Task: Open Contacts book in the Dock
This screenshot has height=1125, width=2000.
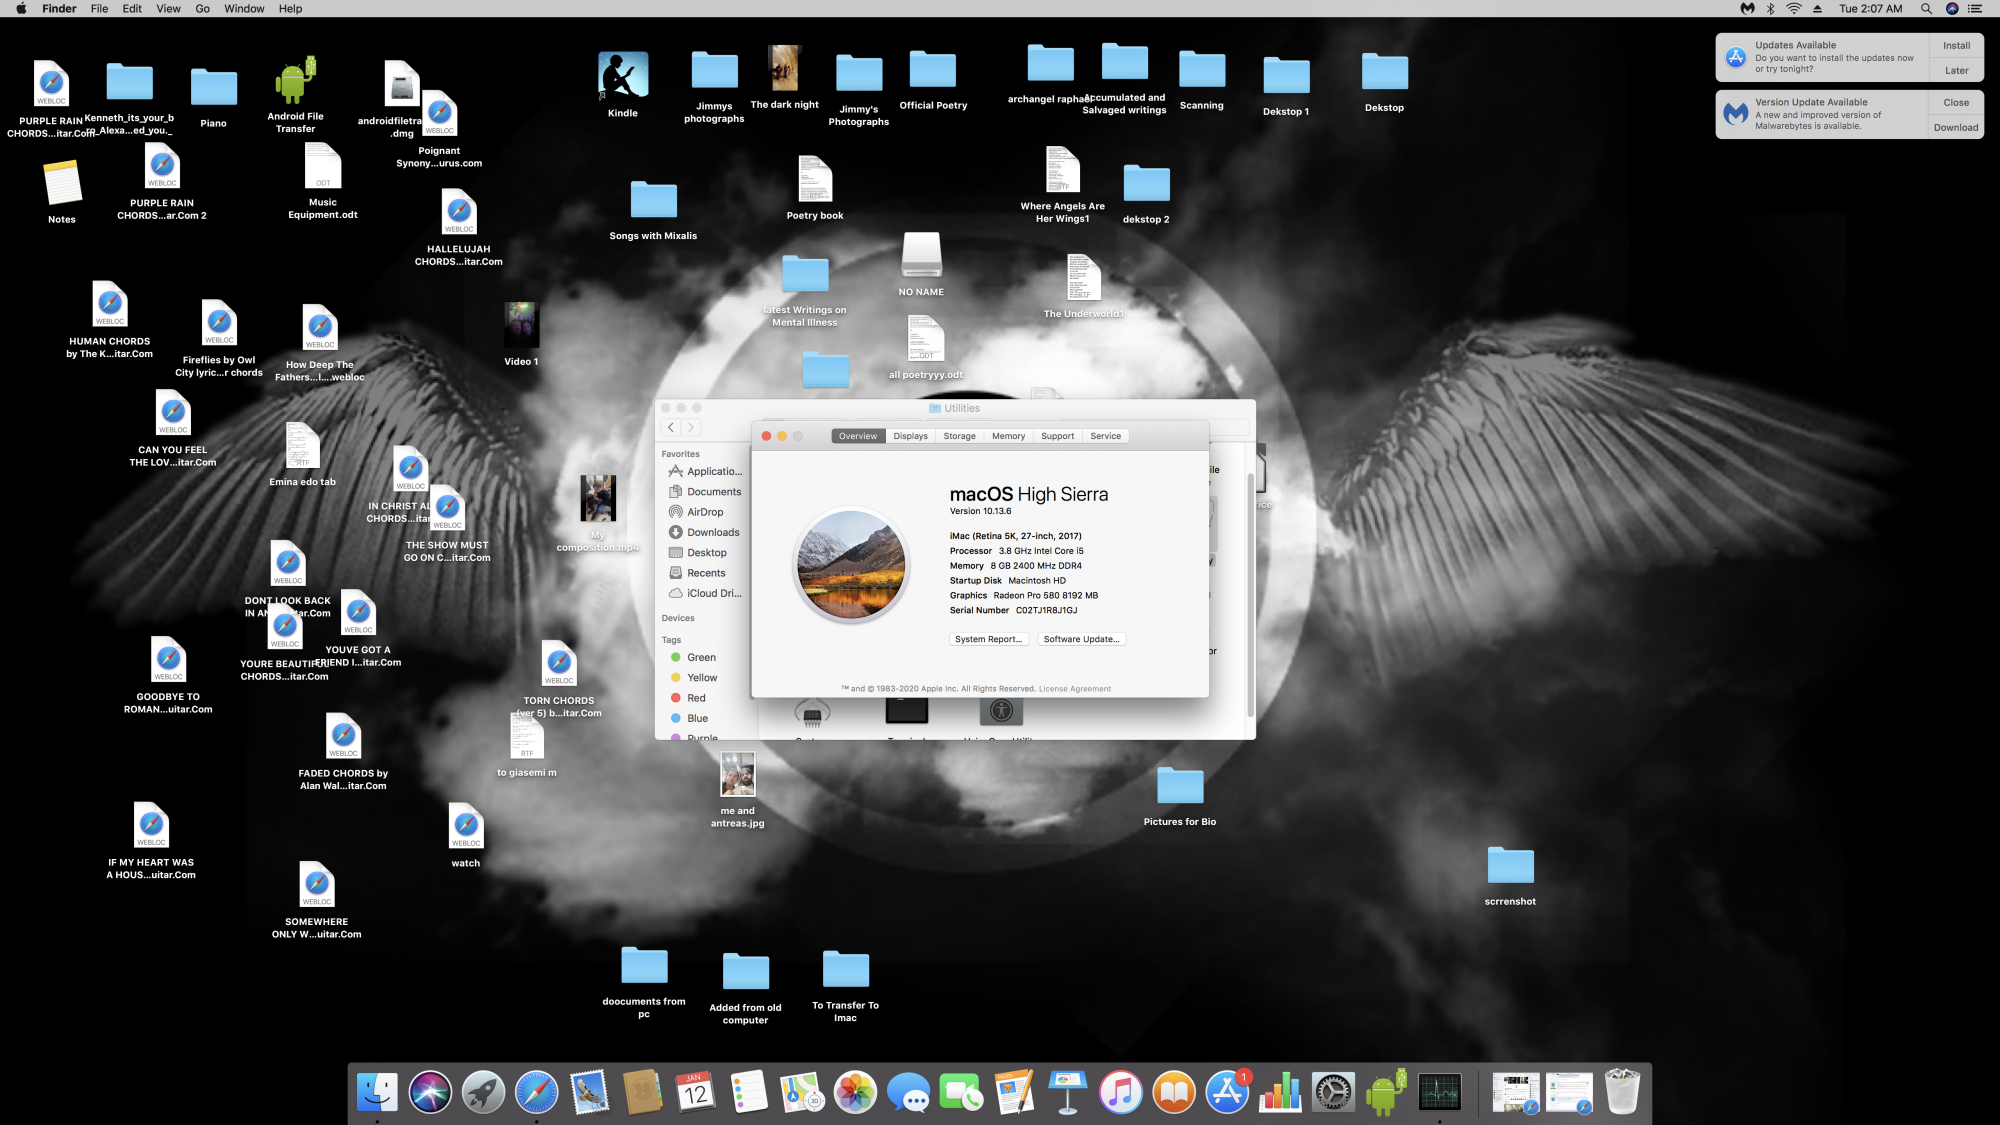Action: (x=643, y=1092)
